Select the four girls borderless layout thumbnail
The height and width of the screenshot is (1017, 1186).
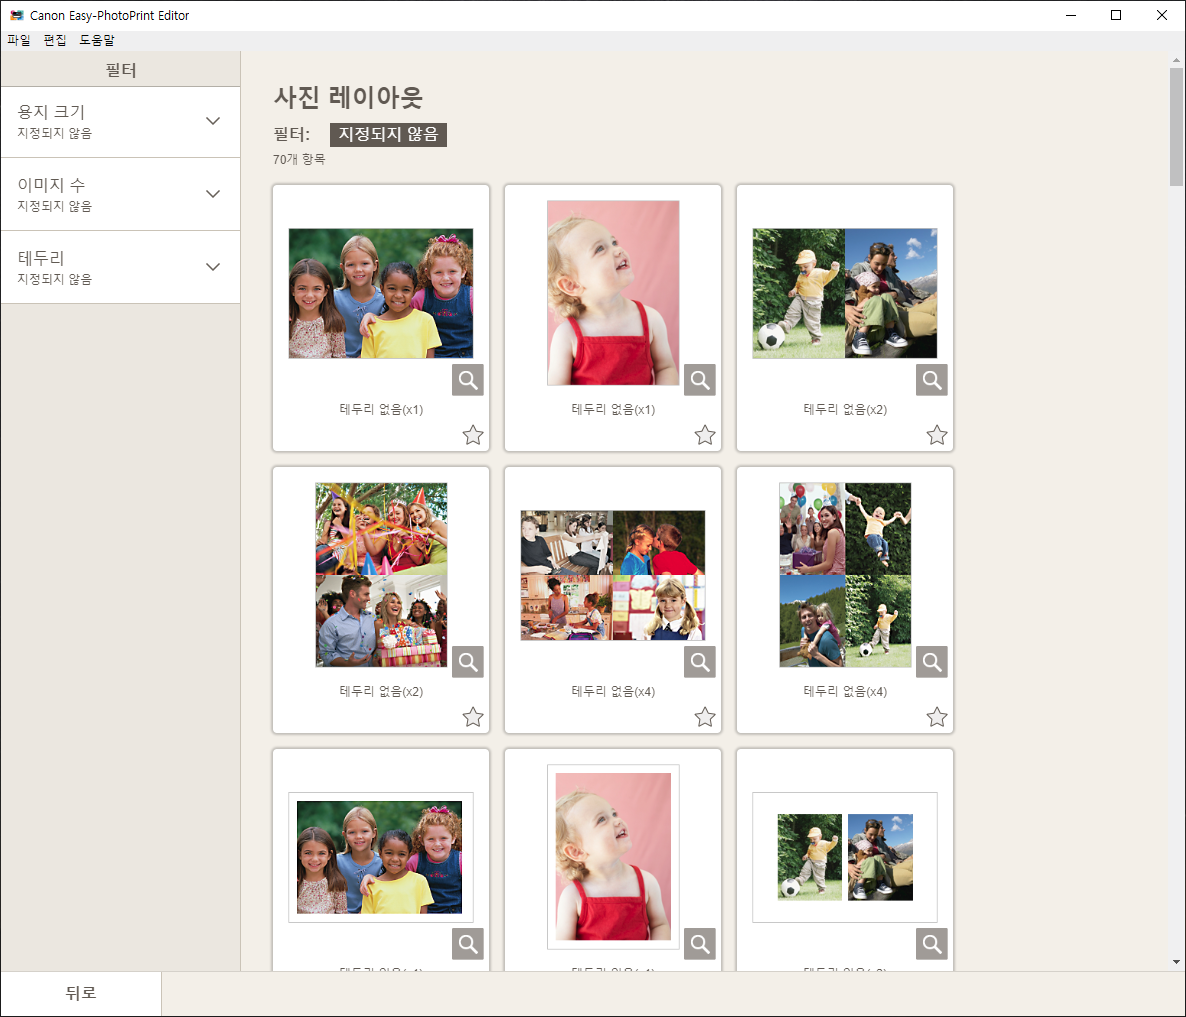coord(380,293)
